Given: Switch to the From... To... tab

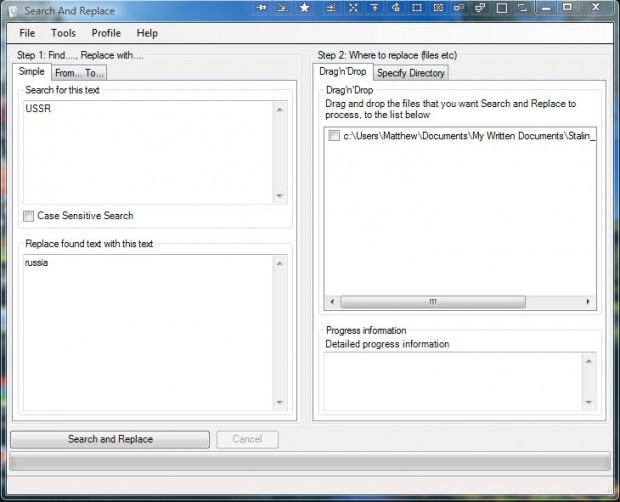Looking at the screenshot, I should (79, 73).
